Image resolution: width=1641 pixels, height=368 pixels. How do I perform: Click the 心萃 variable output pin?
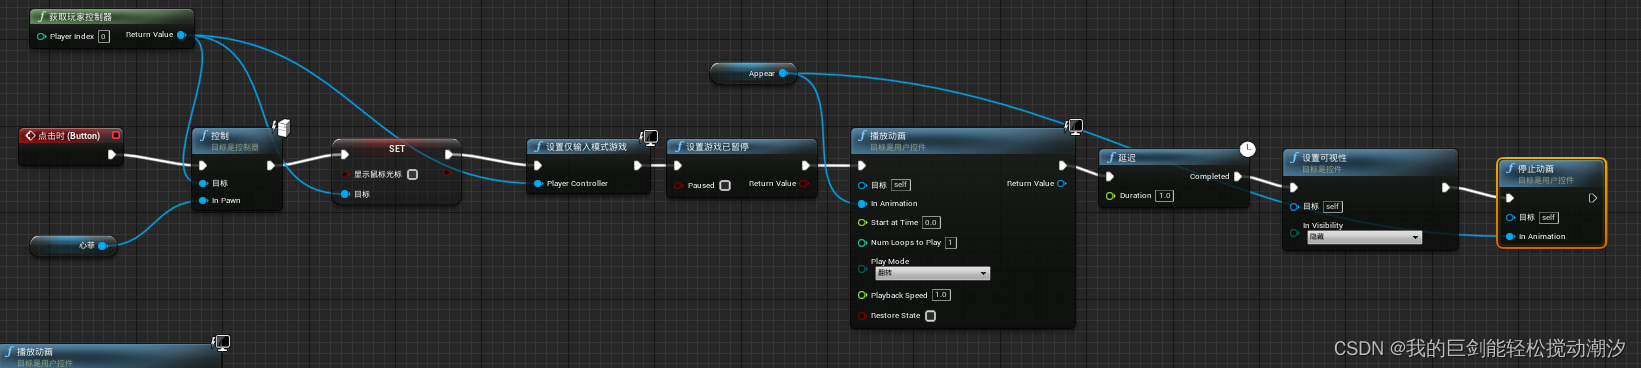tap(102, 245)
